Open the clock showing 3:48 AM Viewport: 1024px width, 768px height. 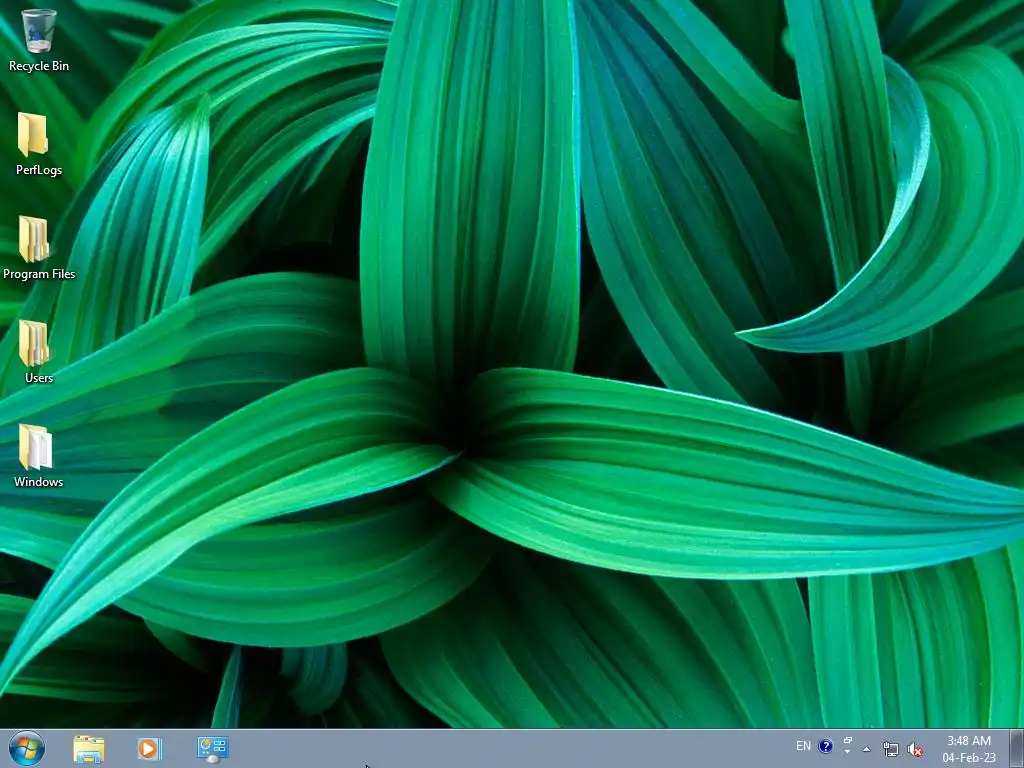click(969, 749)
